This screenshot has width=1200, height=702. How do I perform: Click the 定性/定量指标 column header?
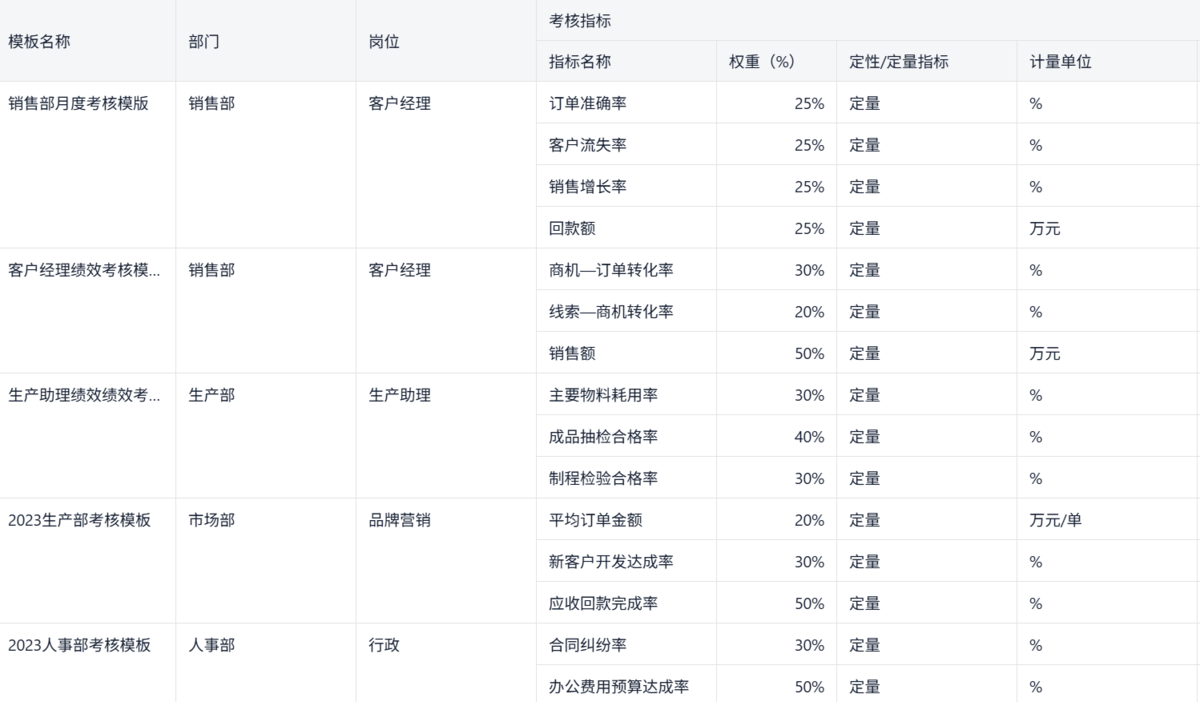click(899, 62)
